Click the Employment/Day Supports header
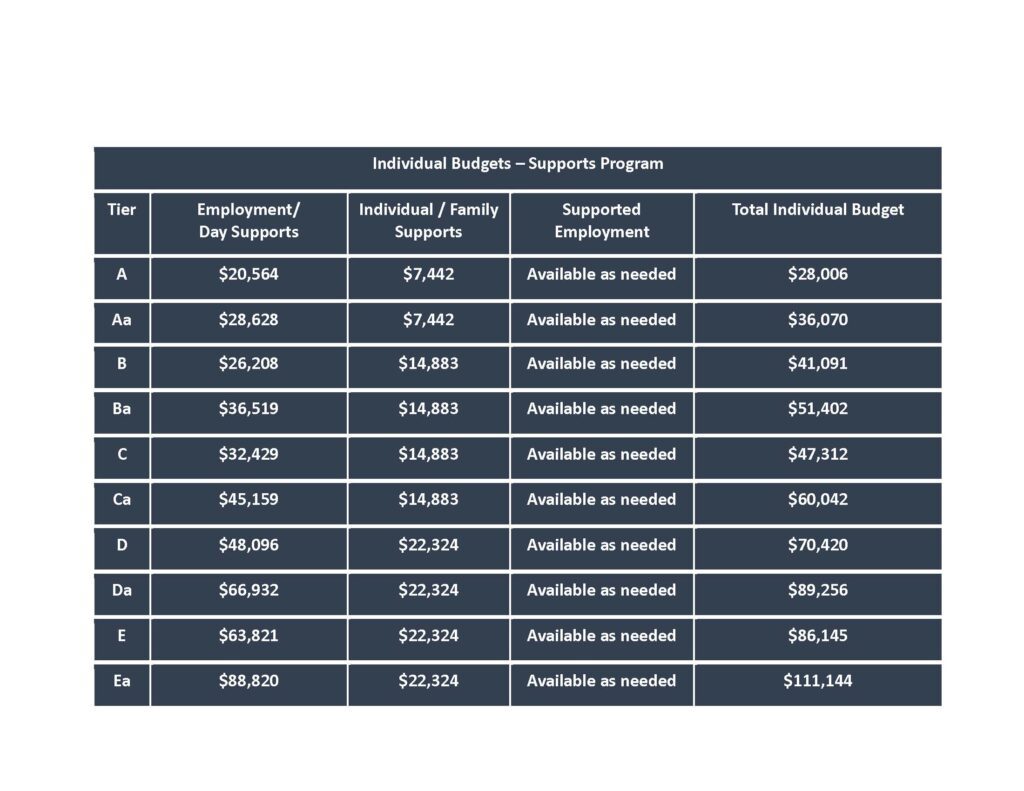 248,221
